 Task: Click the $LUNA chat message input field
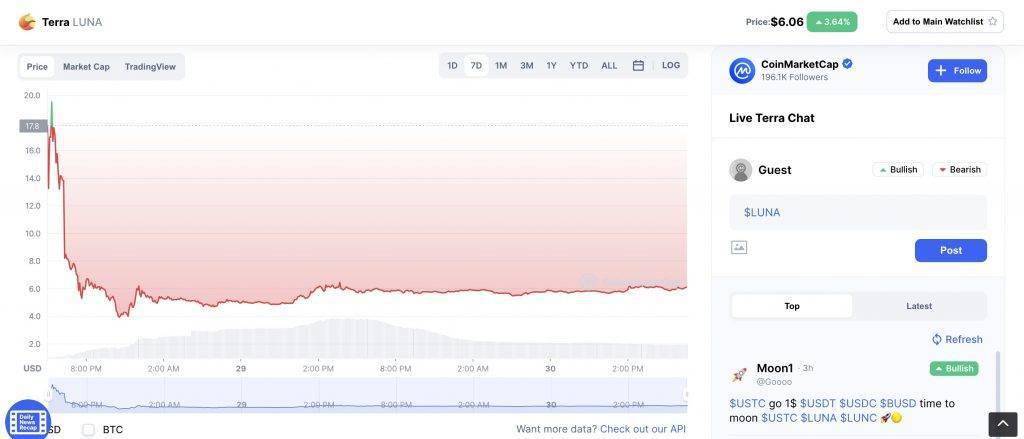[857, 212]
